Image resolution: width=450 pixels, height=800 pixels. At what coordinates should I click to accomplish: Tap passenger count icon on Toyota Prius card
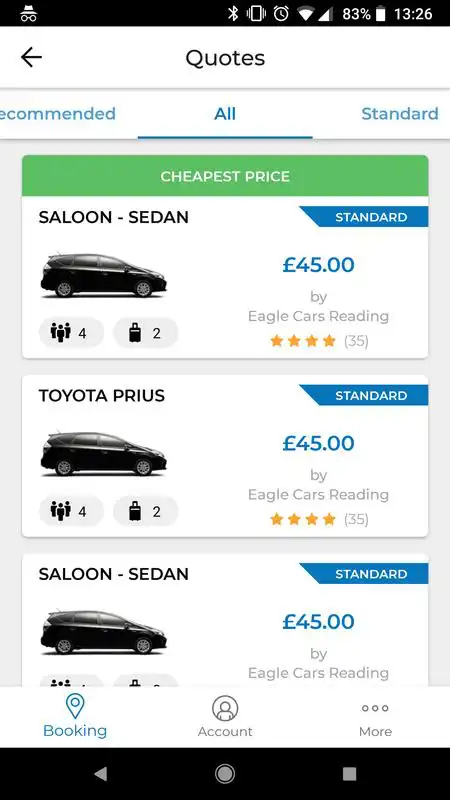(60, 511)
